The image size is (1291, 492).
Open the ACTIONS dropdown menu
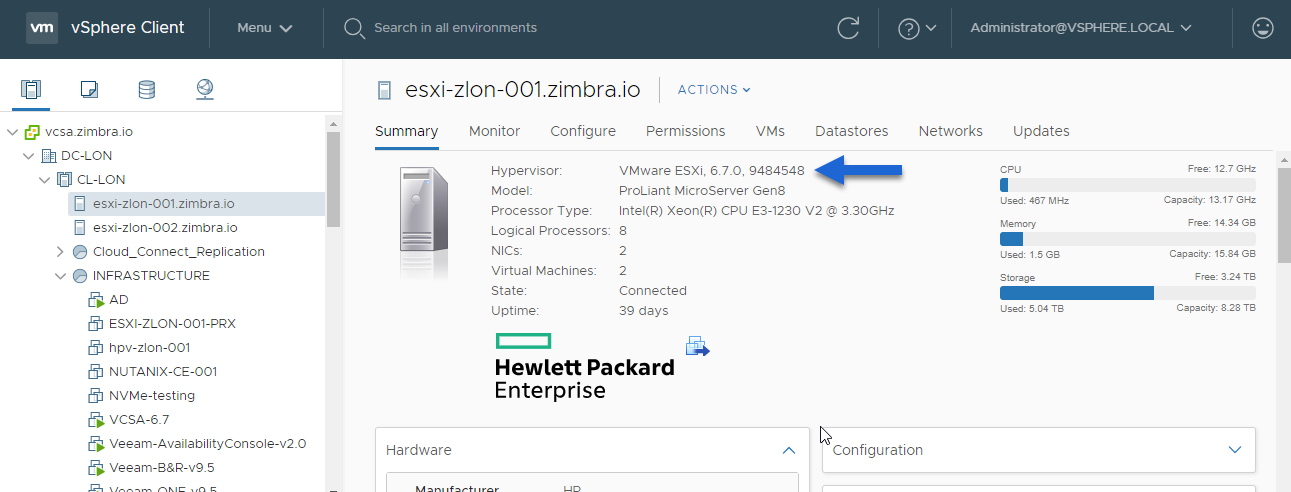click(714, 90)
